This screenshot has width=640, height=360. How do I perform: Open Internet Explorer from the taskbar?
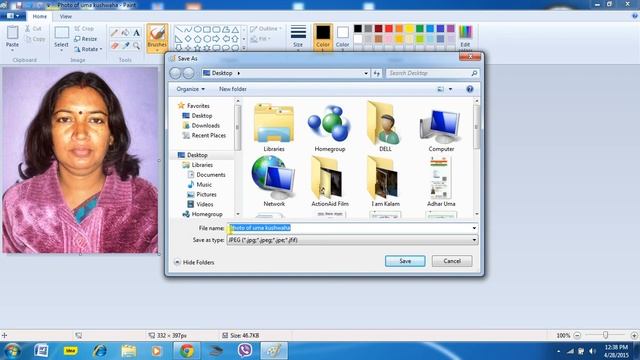[100, 351]
